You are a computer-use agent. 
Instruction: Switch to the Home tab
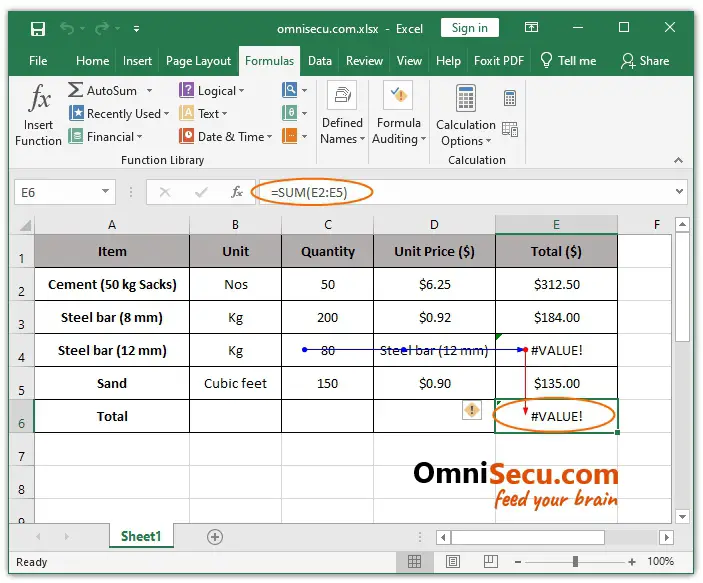pyautogui.click(x=92, y=61)
